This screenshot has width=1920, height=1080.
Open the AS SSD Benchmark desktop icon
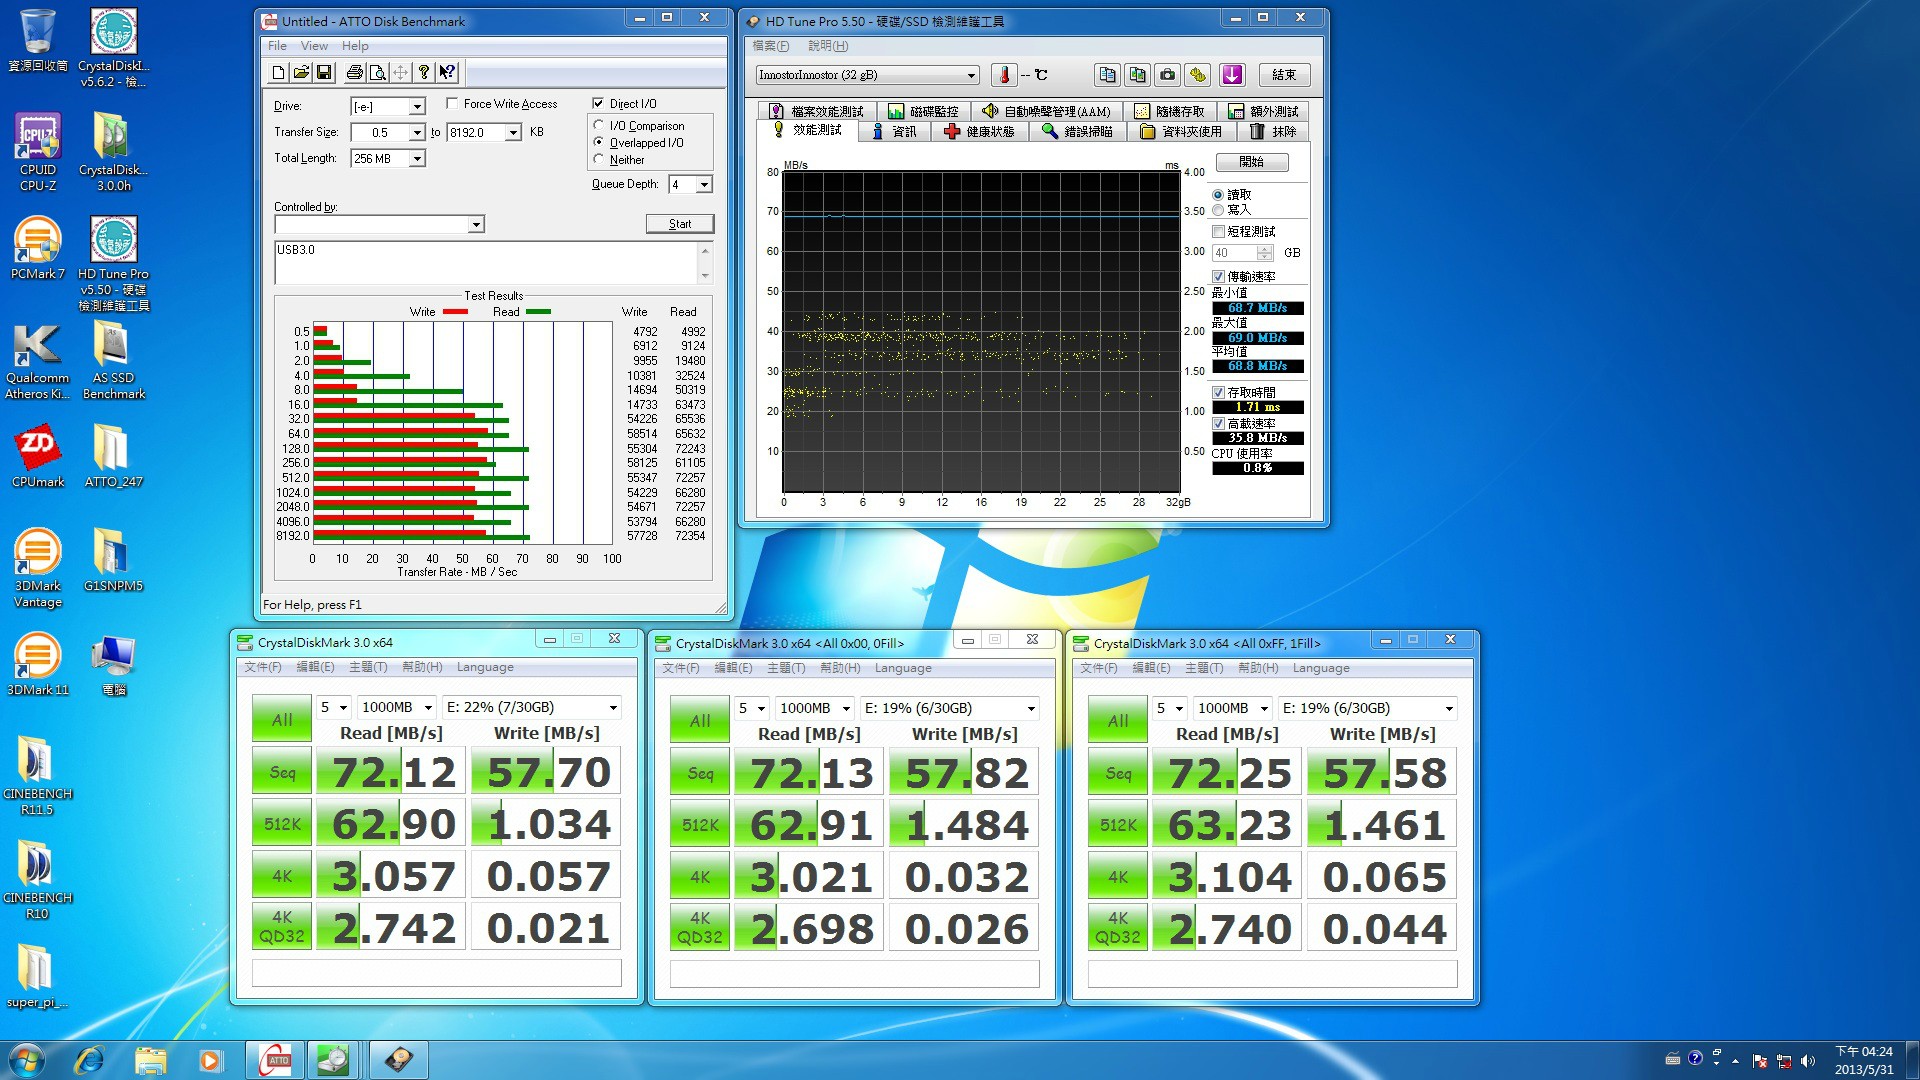114,362
